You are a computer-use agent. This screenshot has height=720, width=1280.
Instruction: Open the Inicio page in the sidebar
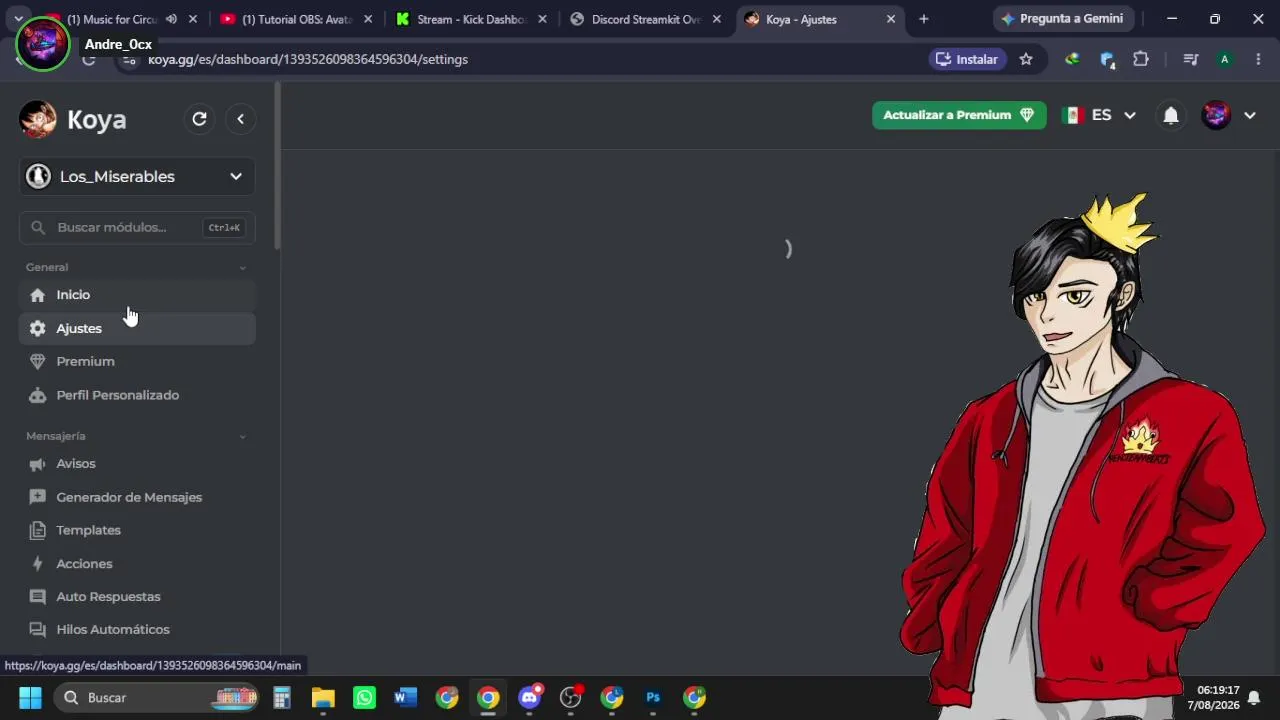pyautogui.click(x=137, y=295)
